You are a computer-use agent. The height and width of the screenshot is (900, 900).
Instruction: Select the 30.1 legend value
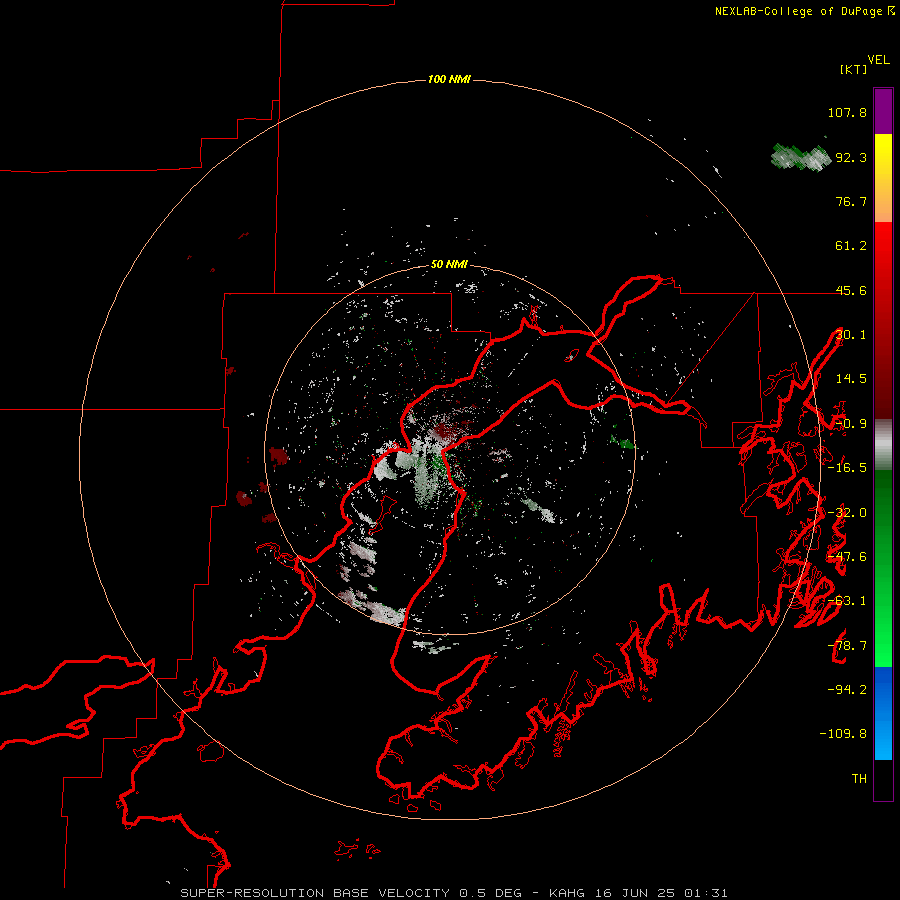click(851, 335)
